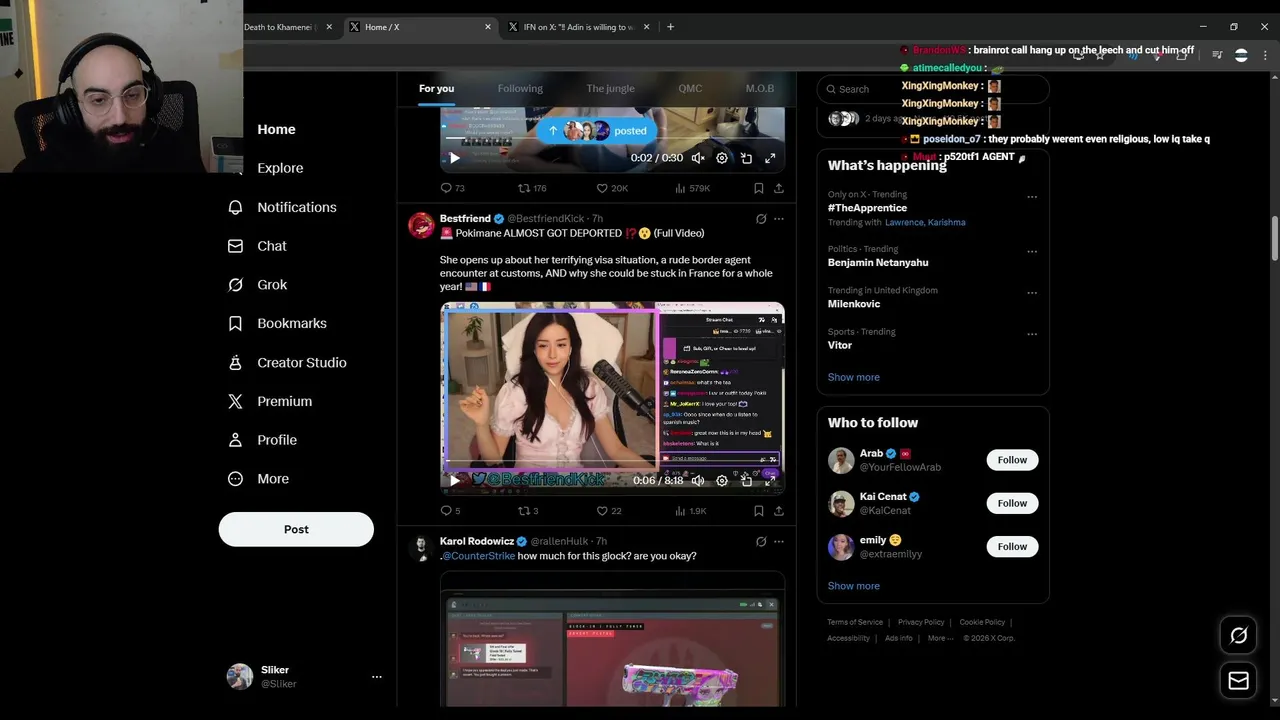Follow emily @extraemilyy
The image size is (1280, 720).
(x=1012, y=546)
